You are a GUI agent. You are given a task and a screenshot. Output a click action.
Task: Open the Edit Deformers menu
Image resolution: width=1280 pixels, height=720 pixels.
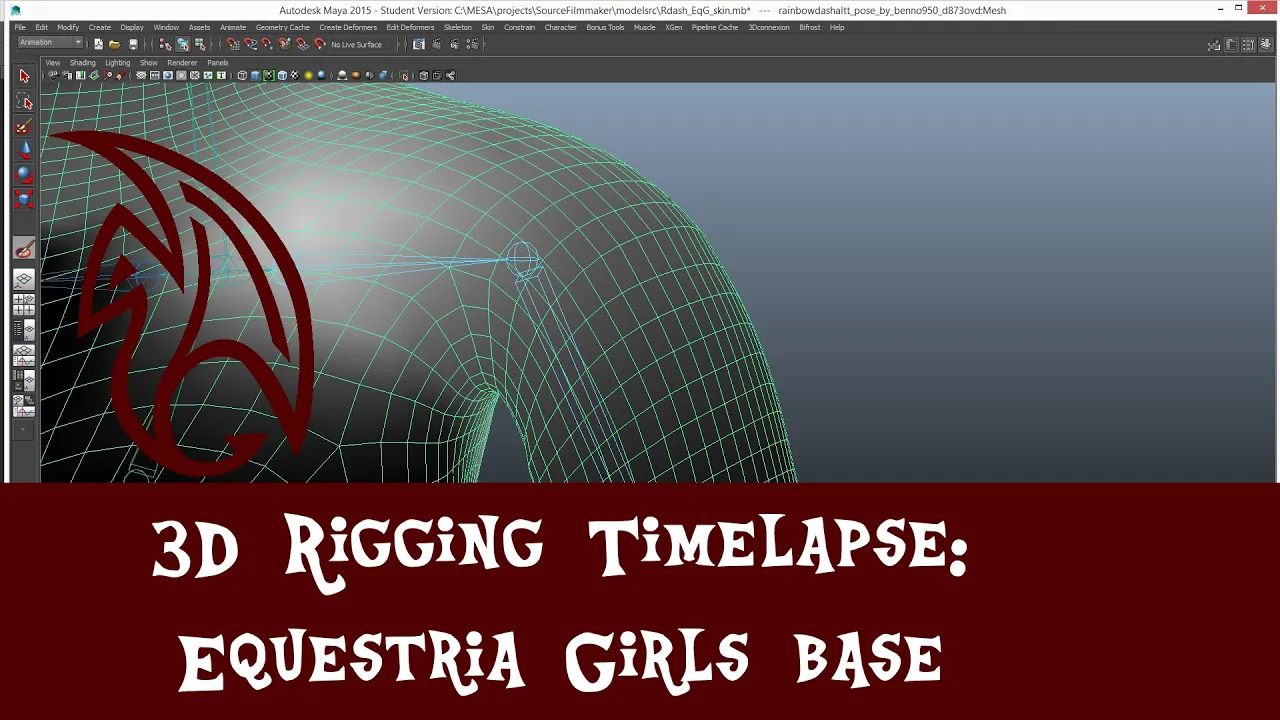click(x=410, y=27)
